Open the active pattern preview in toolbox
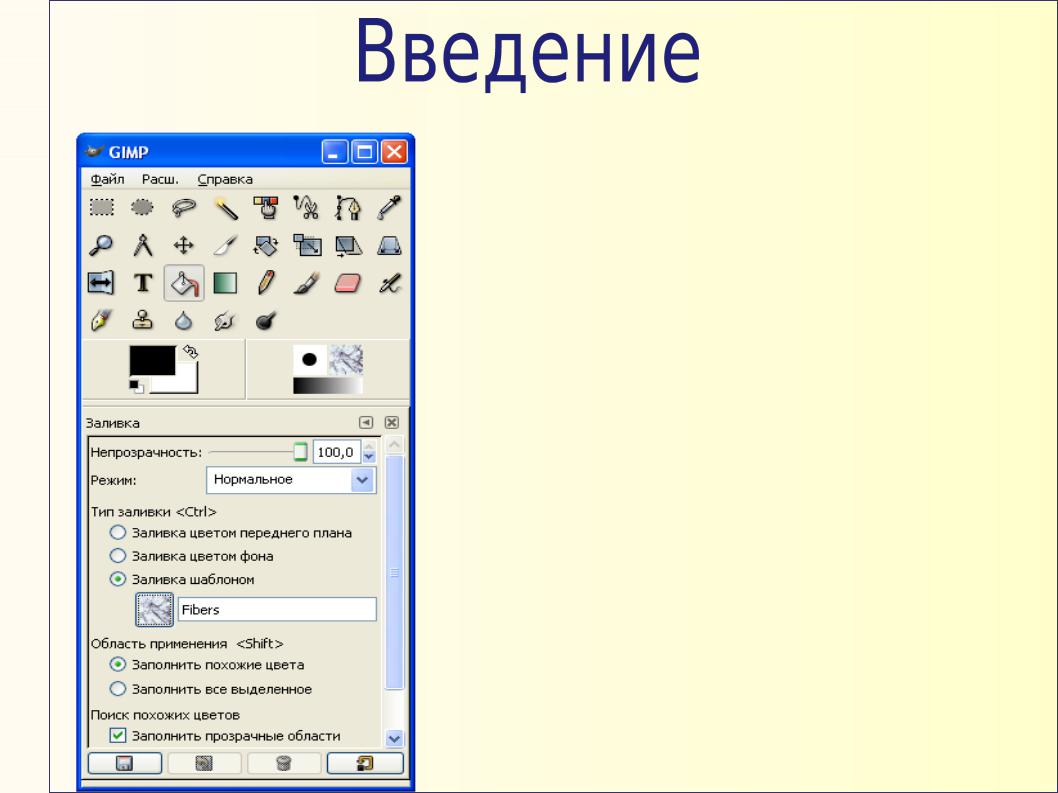Viewport: 1058px width, 793px height. point(345,360)
